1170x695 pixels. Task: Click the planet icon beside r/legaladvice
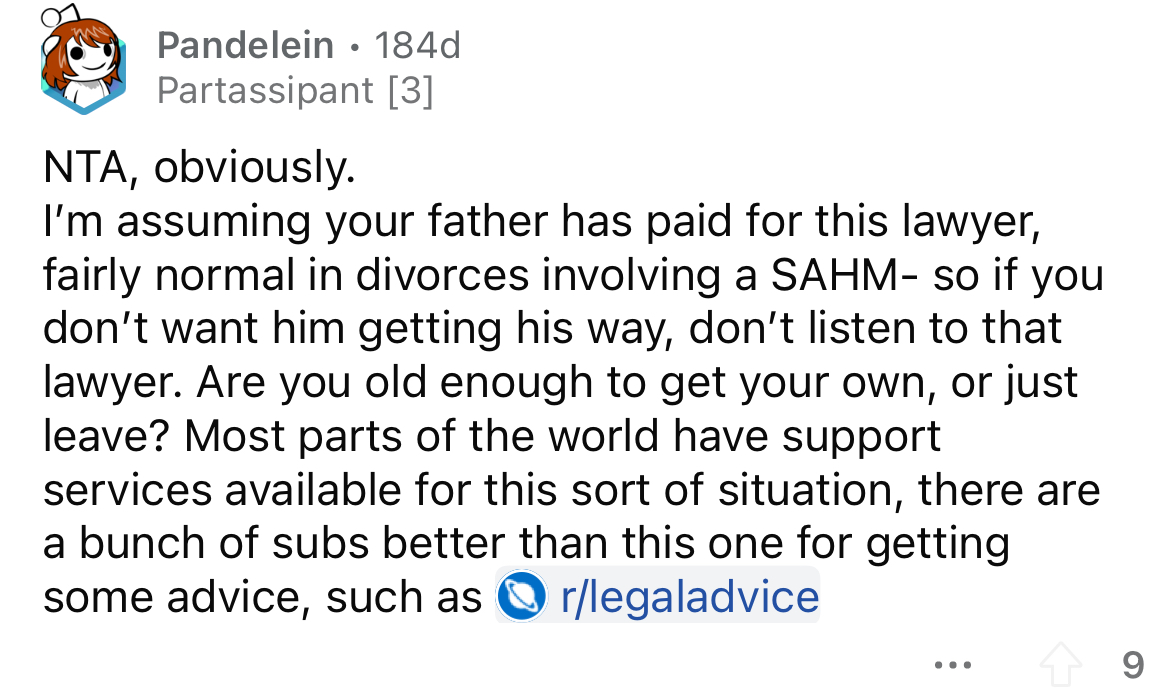point(517,598)
